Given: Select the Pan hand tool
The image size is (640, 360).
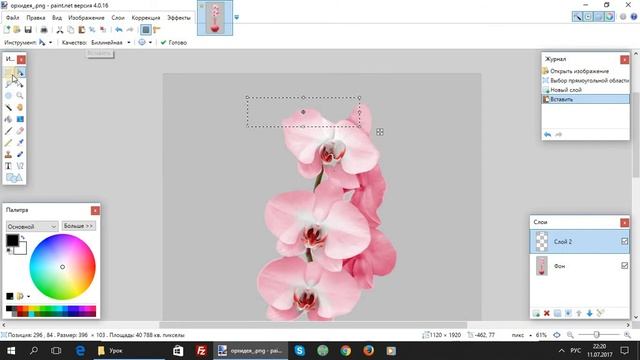Looking at the screenshot, I should [20, 107].
